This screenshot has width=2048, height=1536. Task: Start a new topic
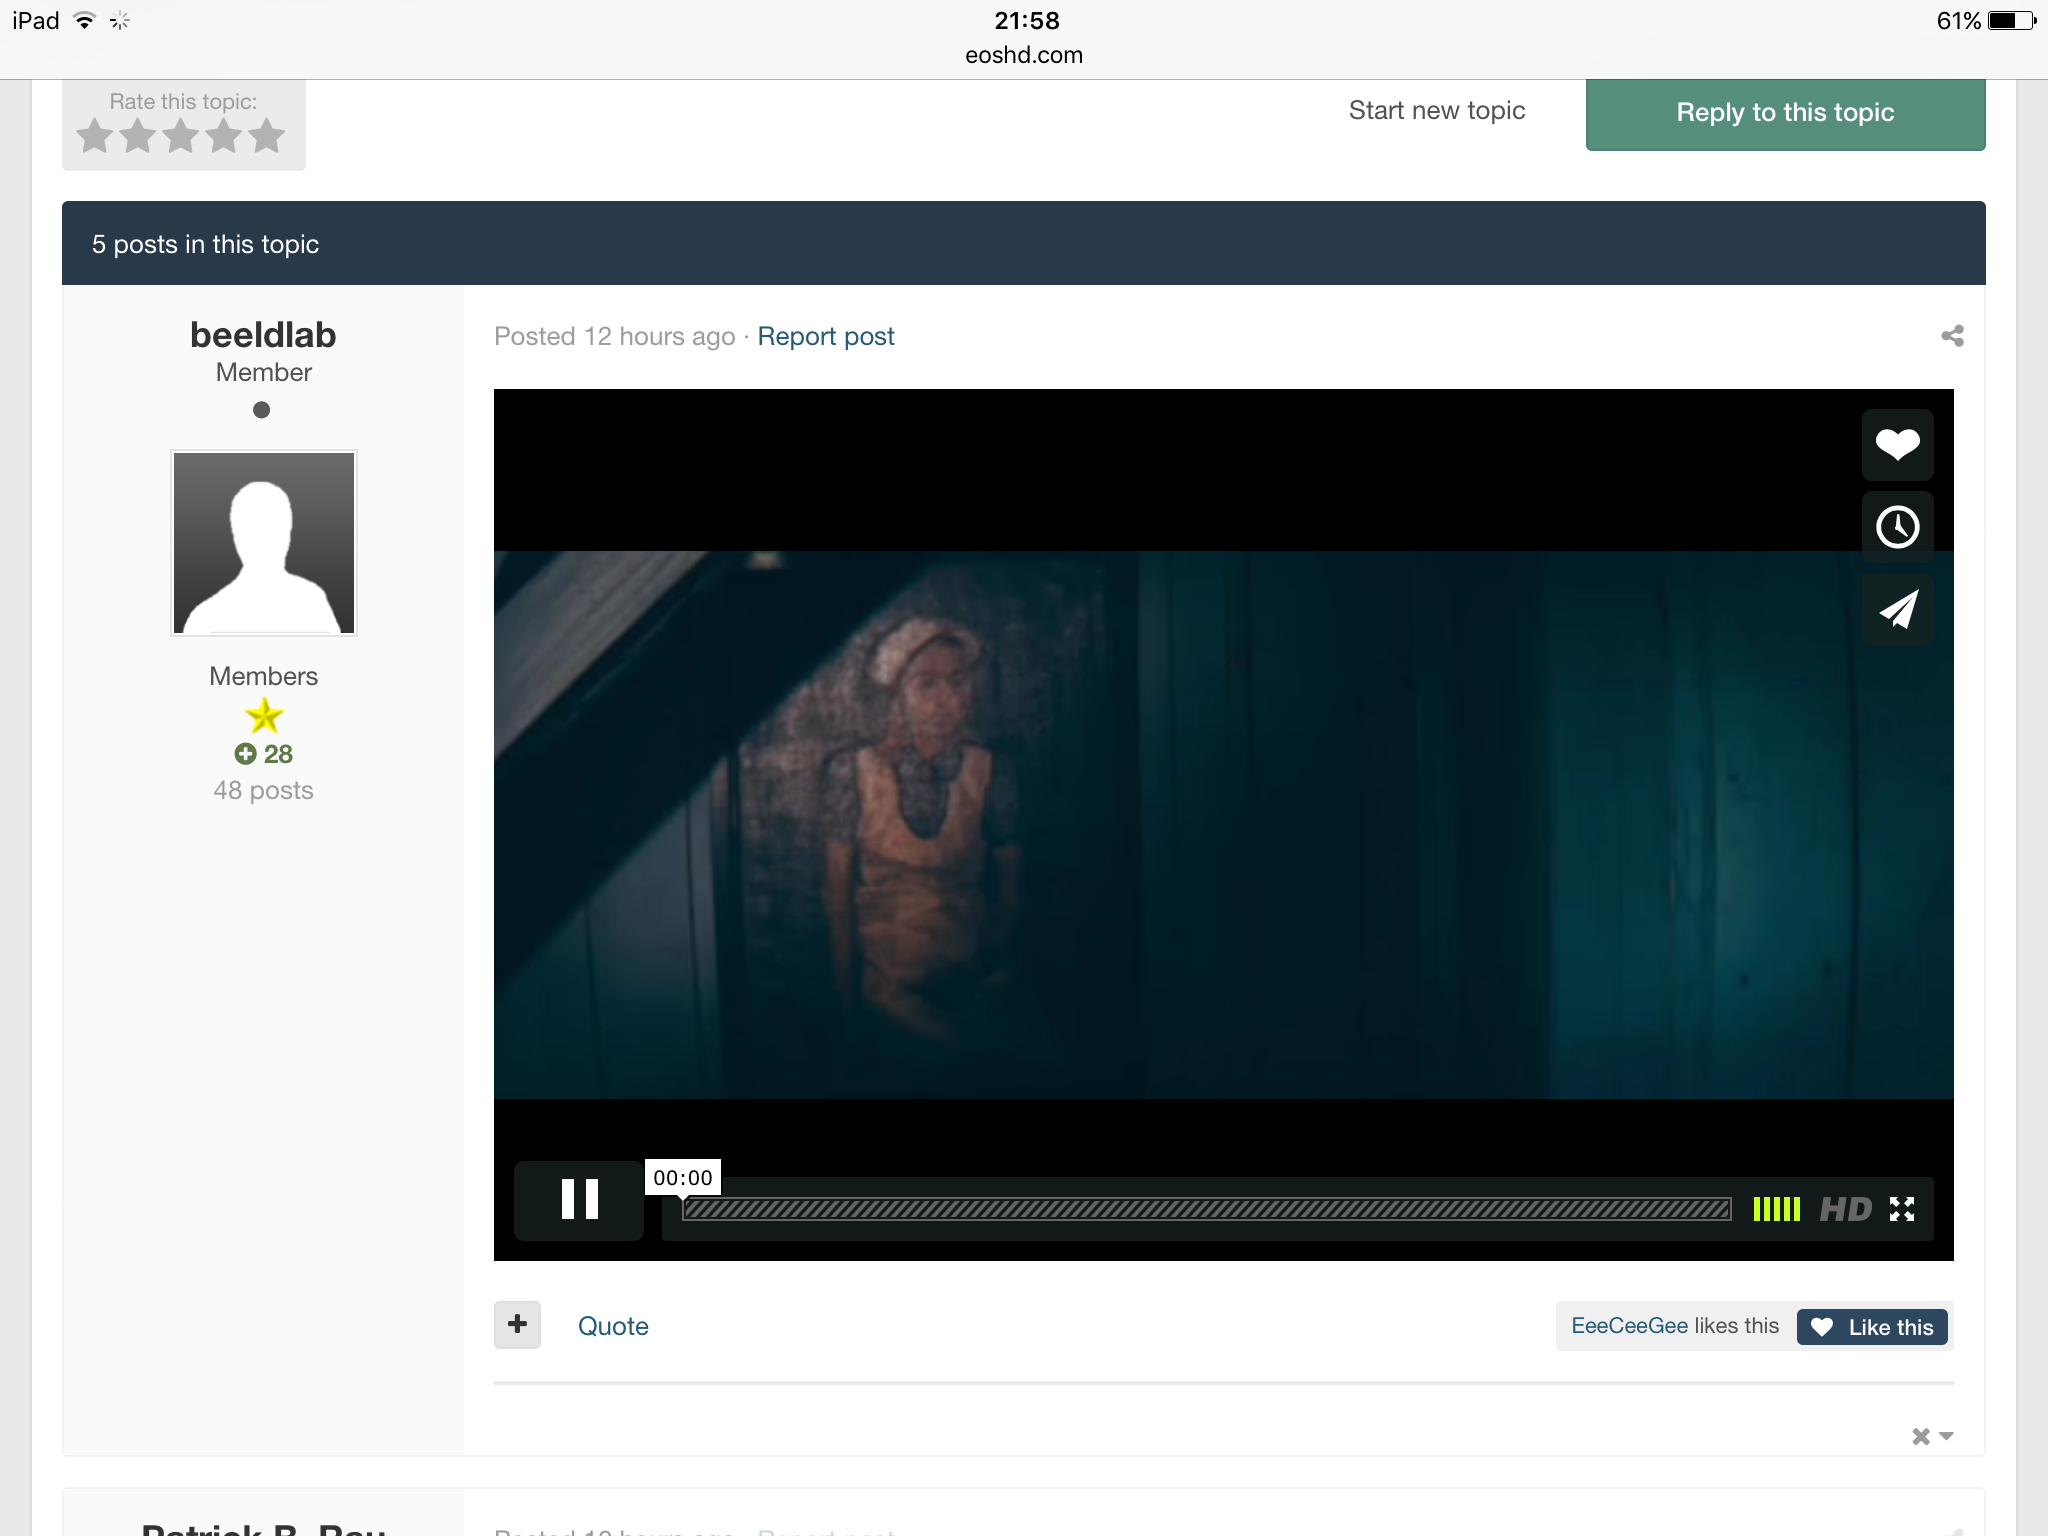click(1436, 111)
